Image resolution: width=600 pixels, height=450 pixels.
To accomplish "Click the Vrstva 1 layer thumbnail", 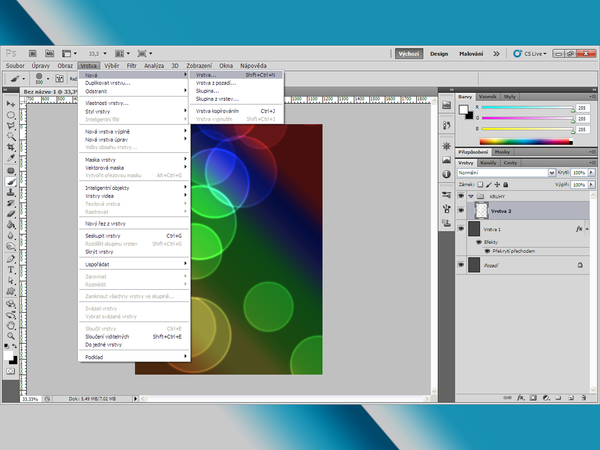I will point(475,229).
